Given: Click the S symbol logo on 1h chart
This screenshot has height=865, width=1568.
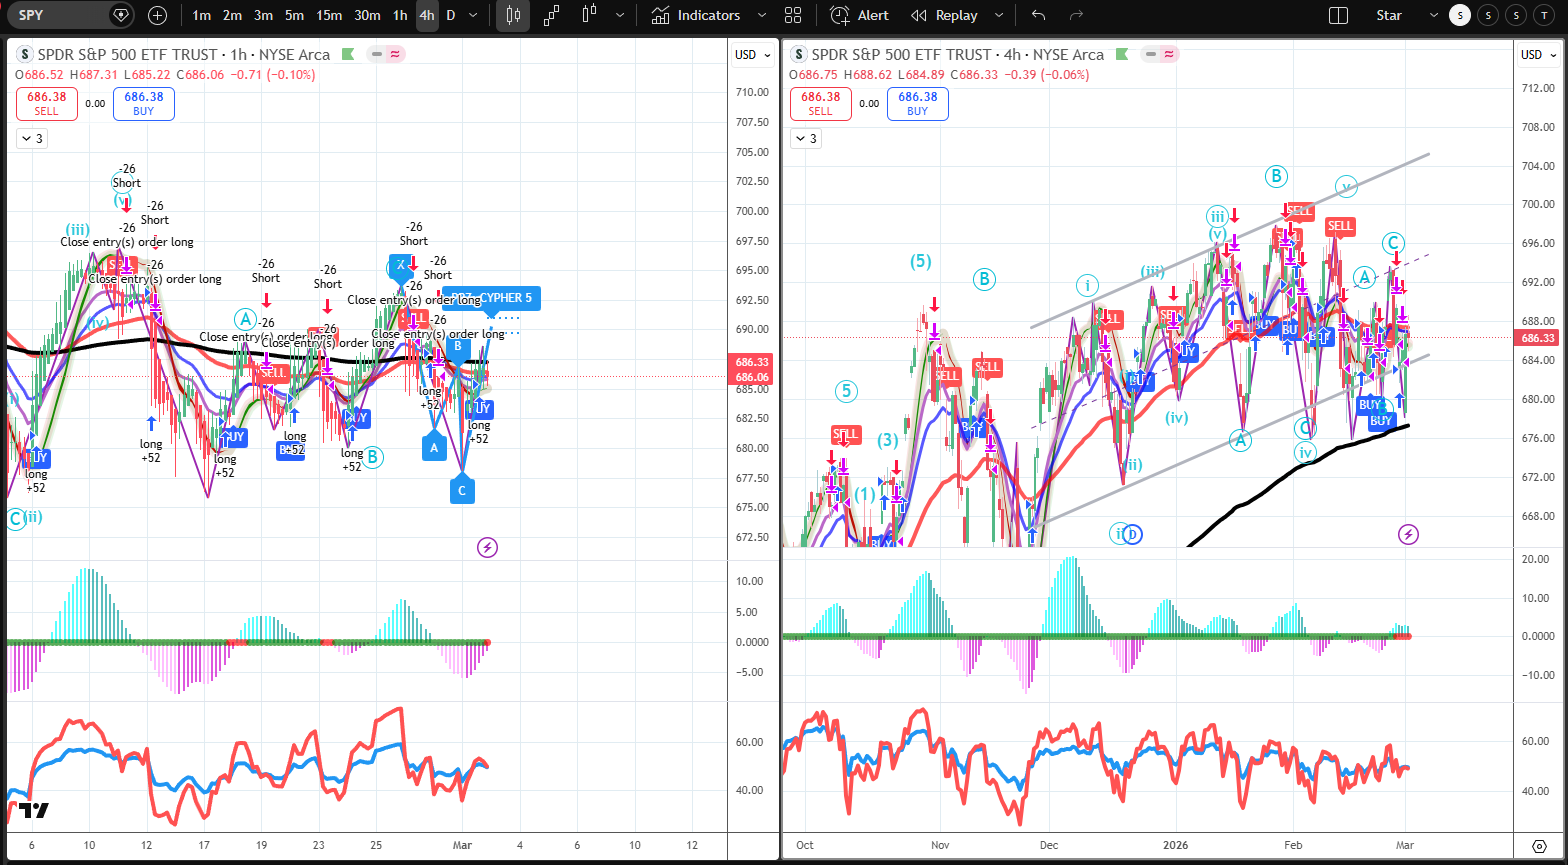Looking at the screenshot, I should [24, 55].
